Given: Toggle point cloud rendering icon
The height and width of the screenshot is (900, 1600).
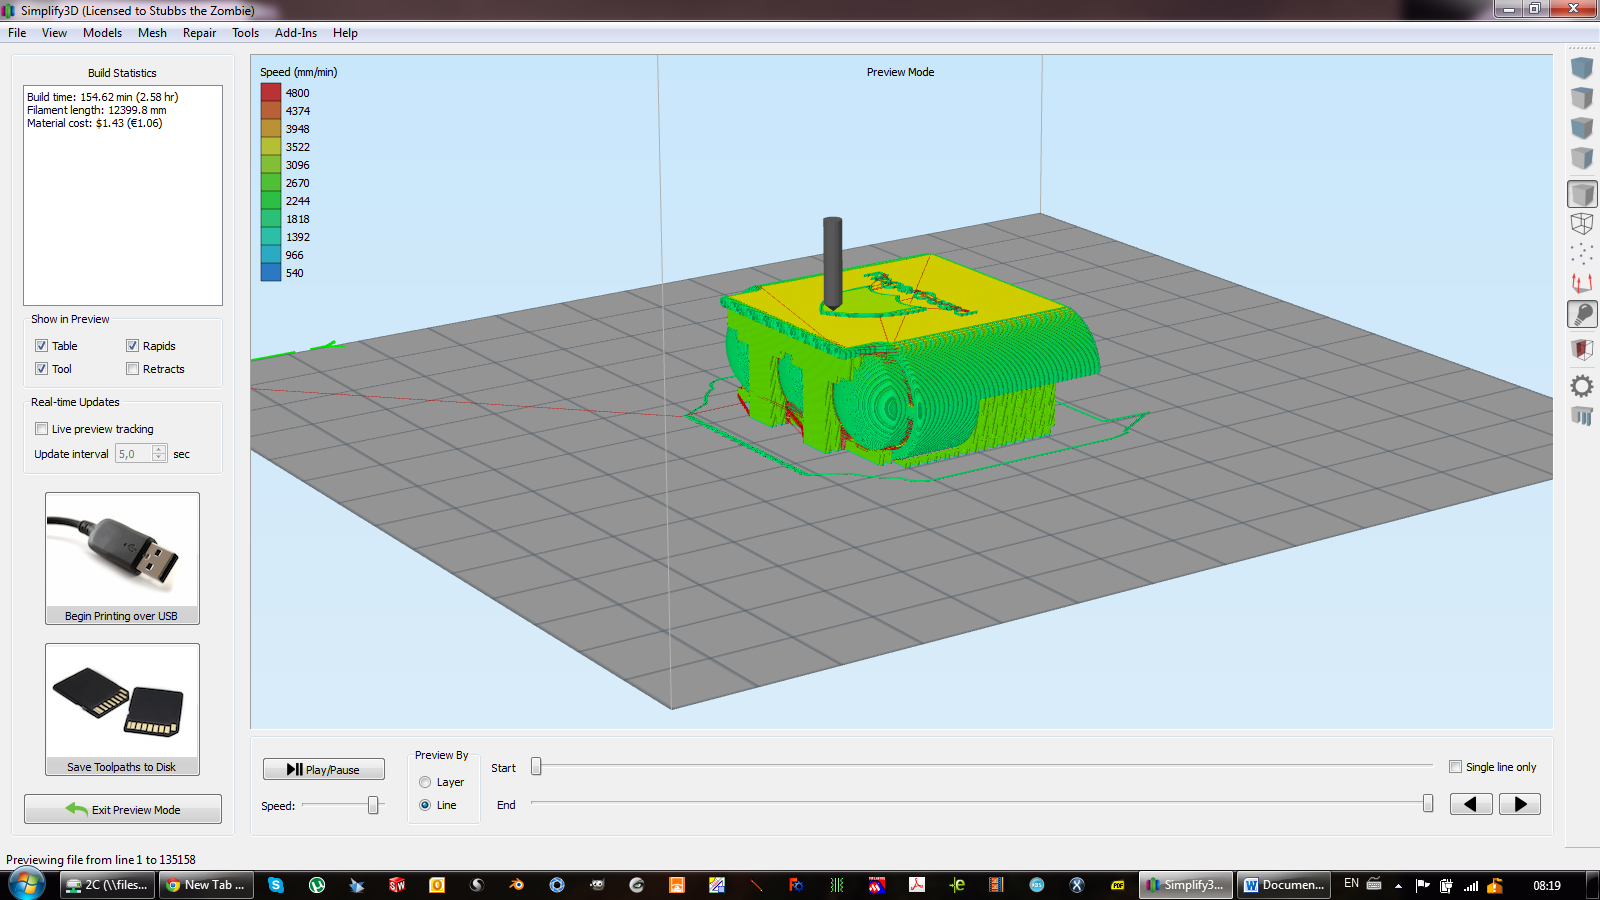Looking at the screenshot, I should (x=1582, y=254).
